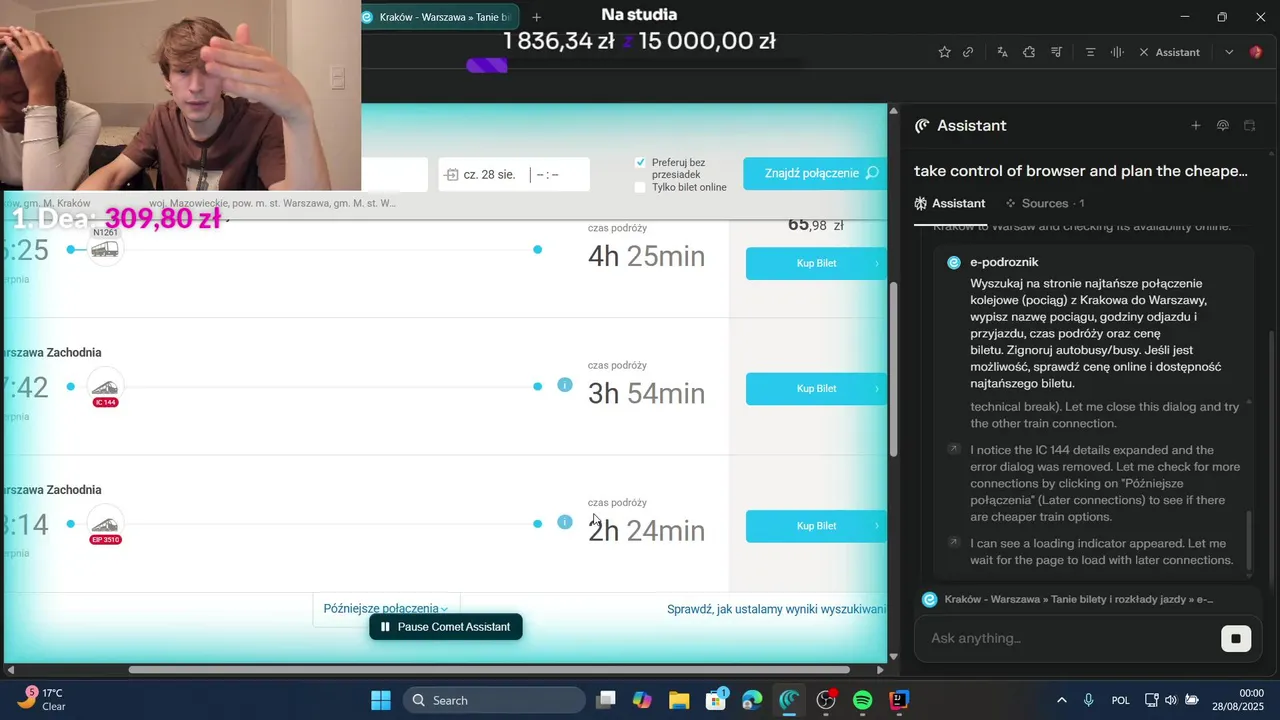This screenshot has height=720, width=1280.
Task: Start a new Assistant chat with plus
Action: 1195,126
